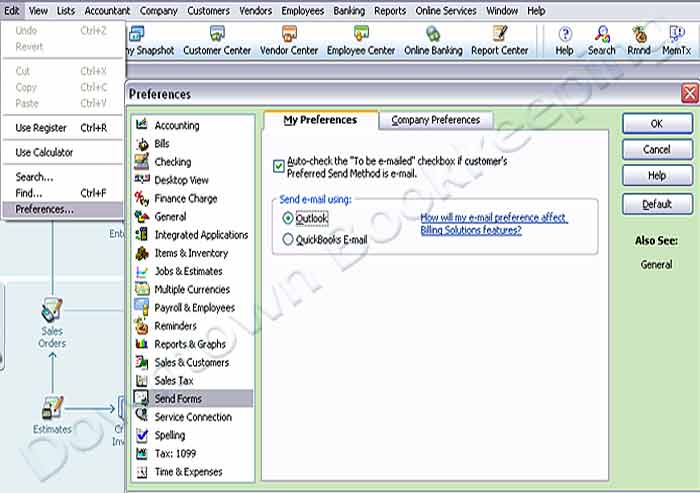Screen dimensions: 700x493
Task: Choose Use Register in the Edit menu
Action: [x=62, y=128]
